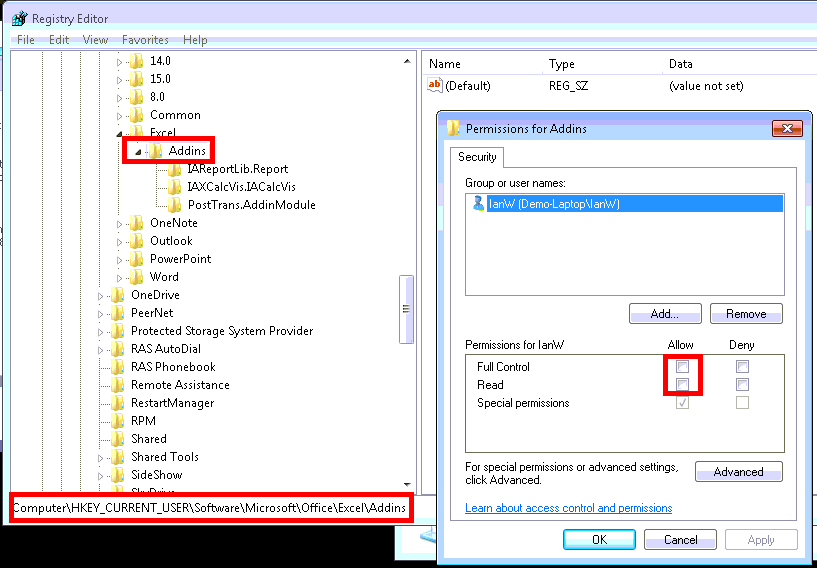Cancel the Permissions dialog
Viewport: 817px width, 568px height.
point(680,539)
